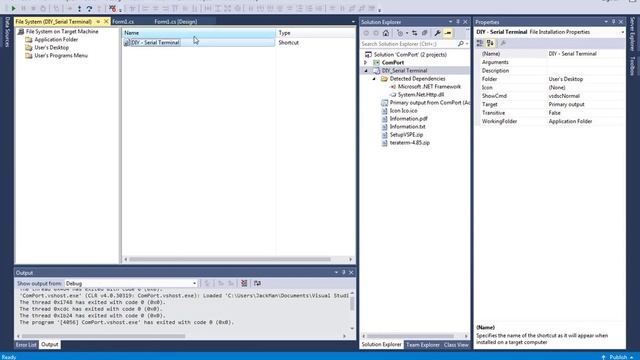Switch Properties grid to Categorized view
This screenshot has height=360, width=640.
click(480, 43)
